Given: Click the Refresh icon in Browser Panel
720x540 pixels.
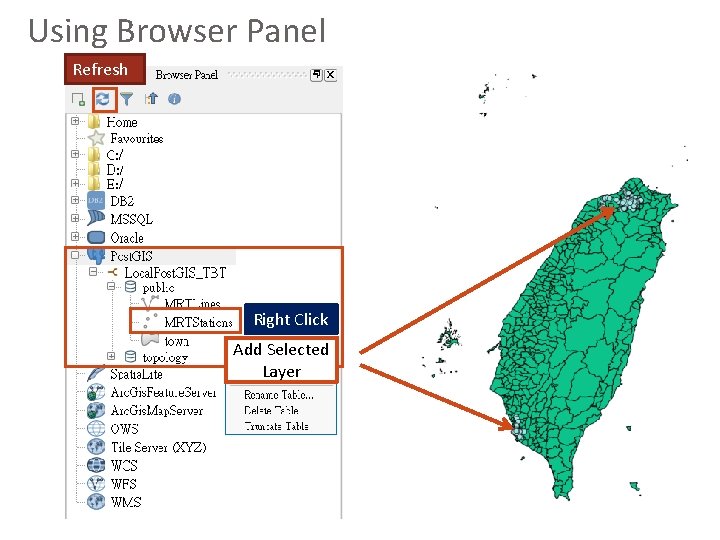Looking at the screenshot, I should (103, 99).
